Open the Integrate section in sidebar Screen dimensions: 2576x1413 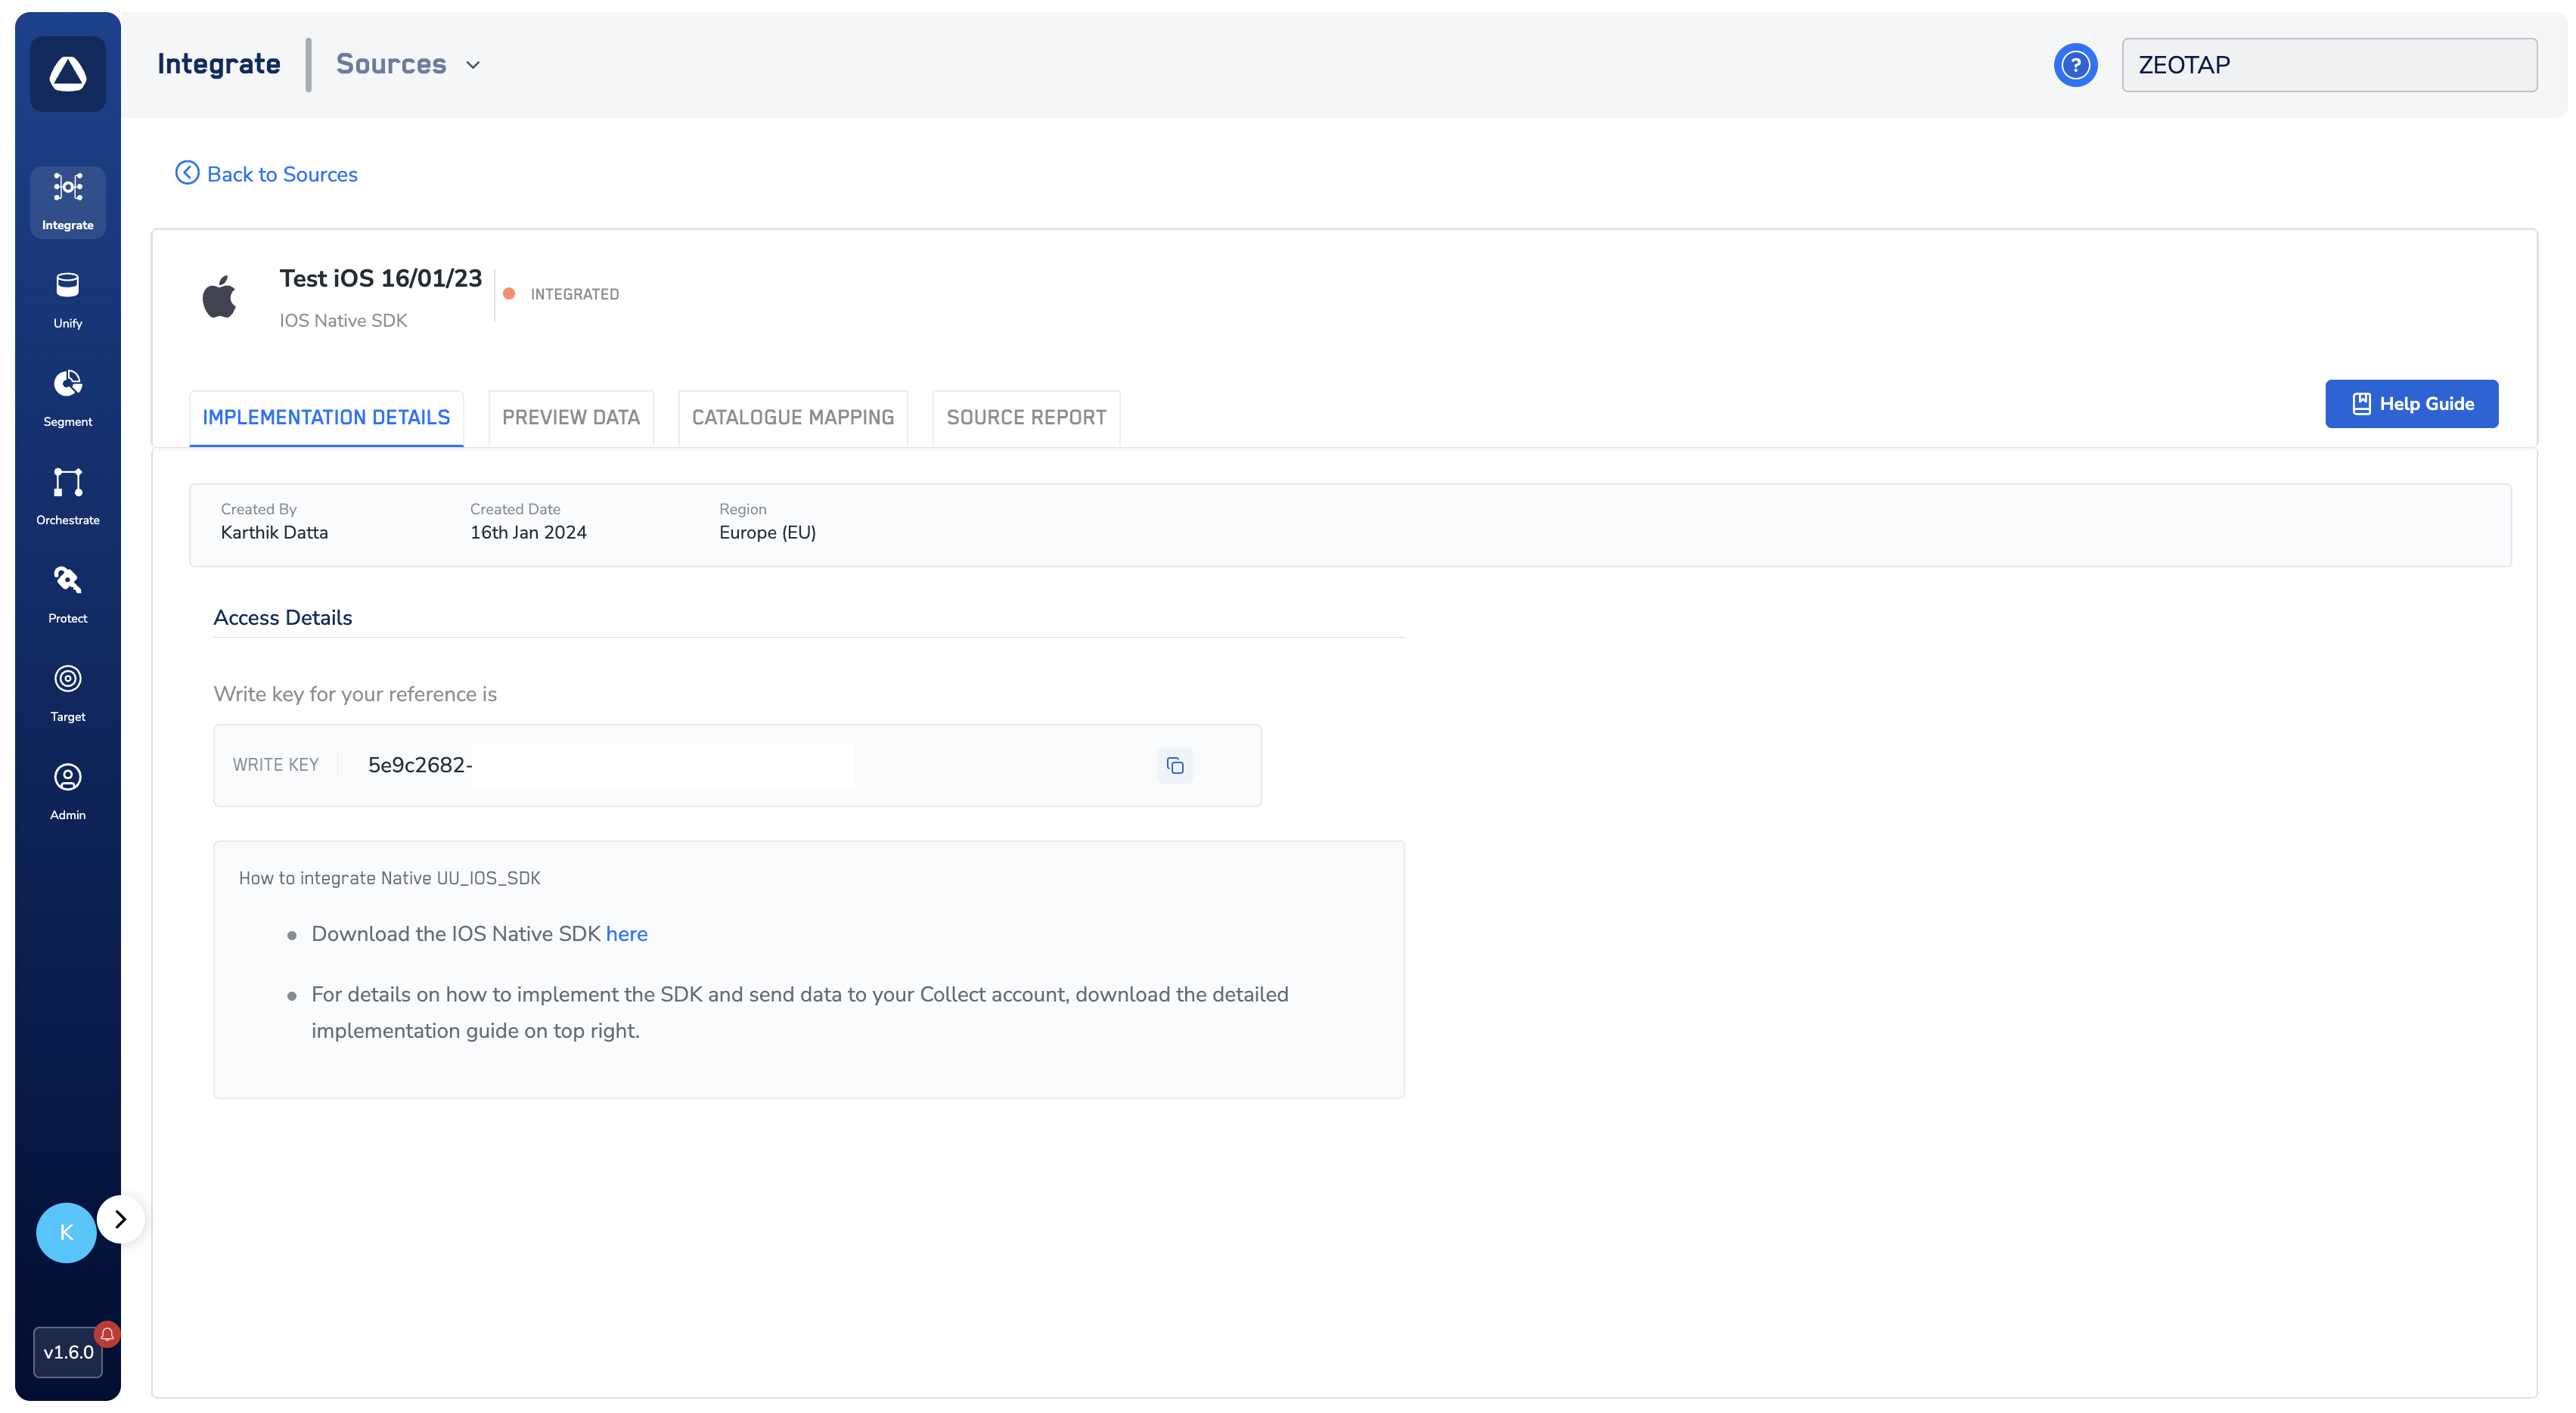(67, 201)
